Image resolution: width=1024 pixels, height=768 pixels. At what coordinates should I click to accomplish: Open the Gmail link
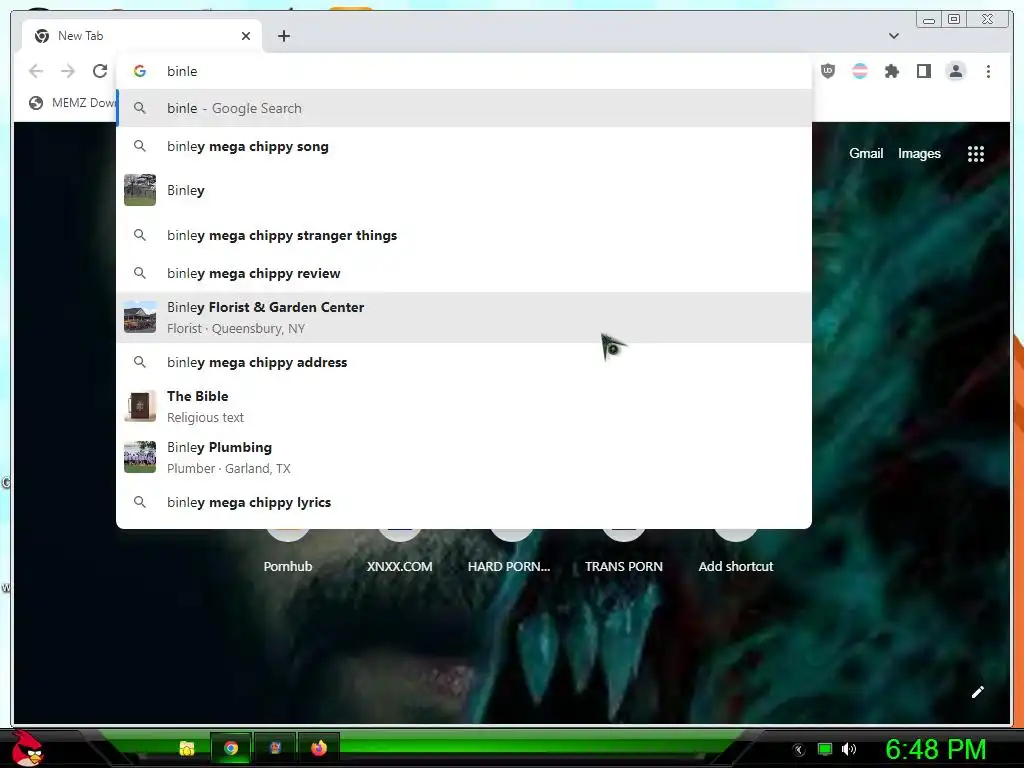(x=866, y=153)
